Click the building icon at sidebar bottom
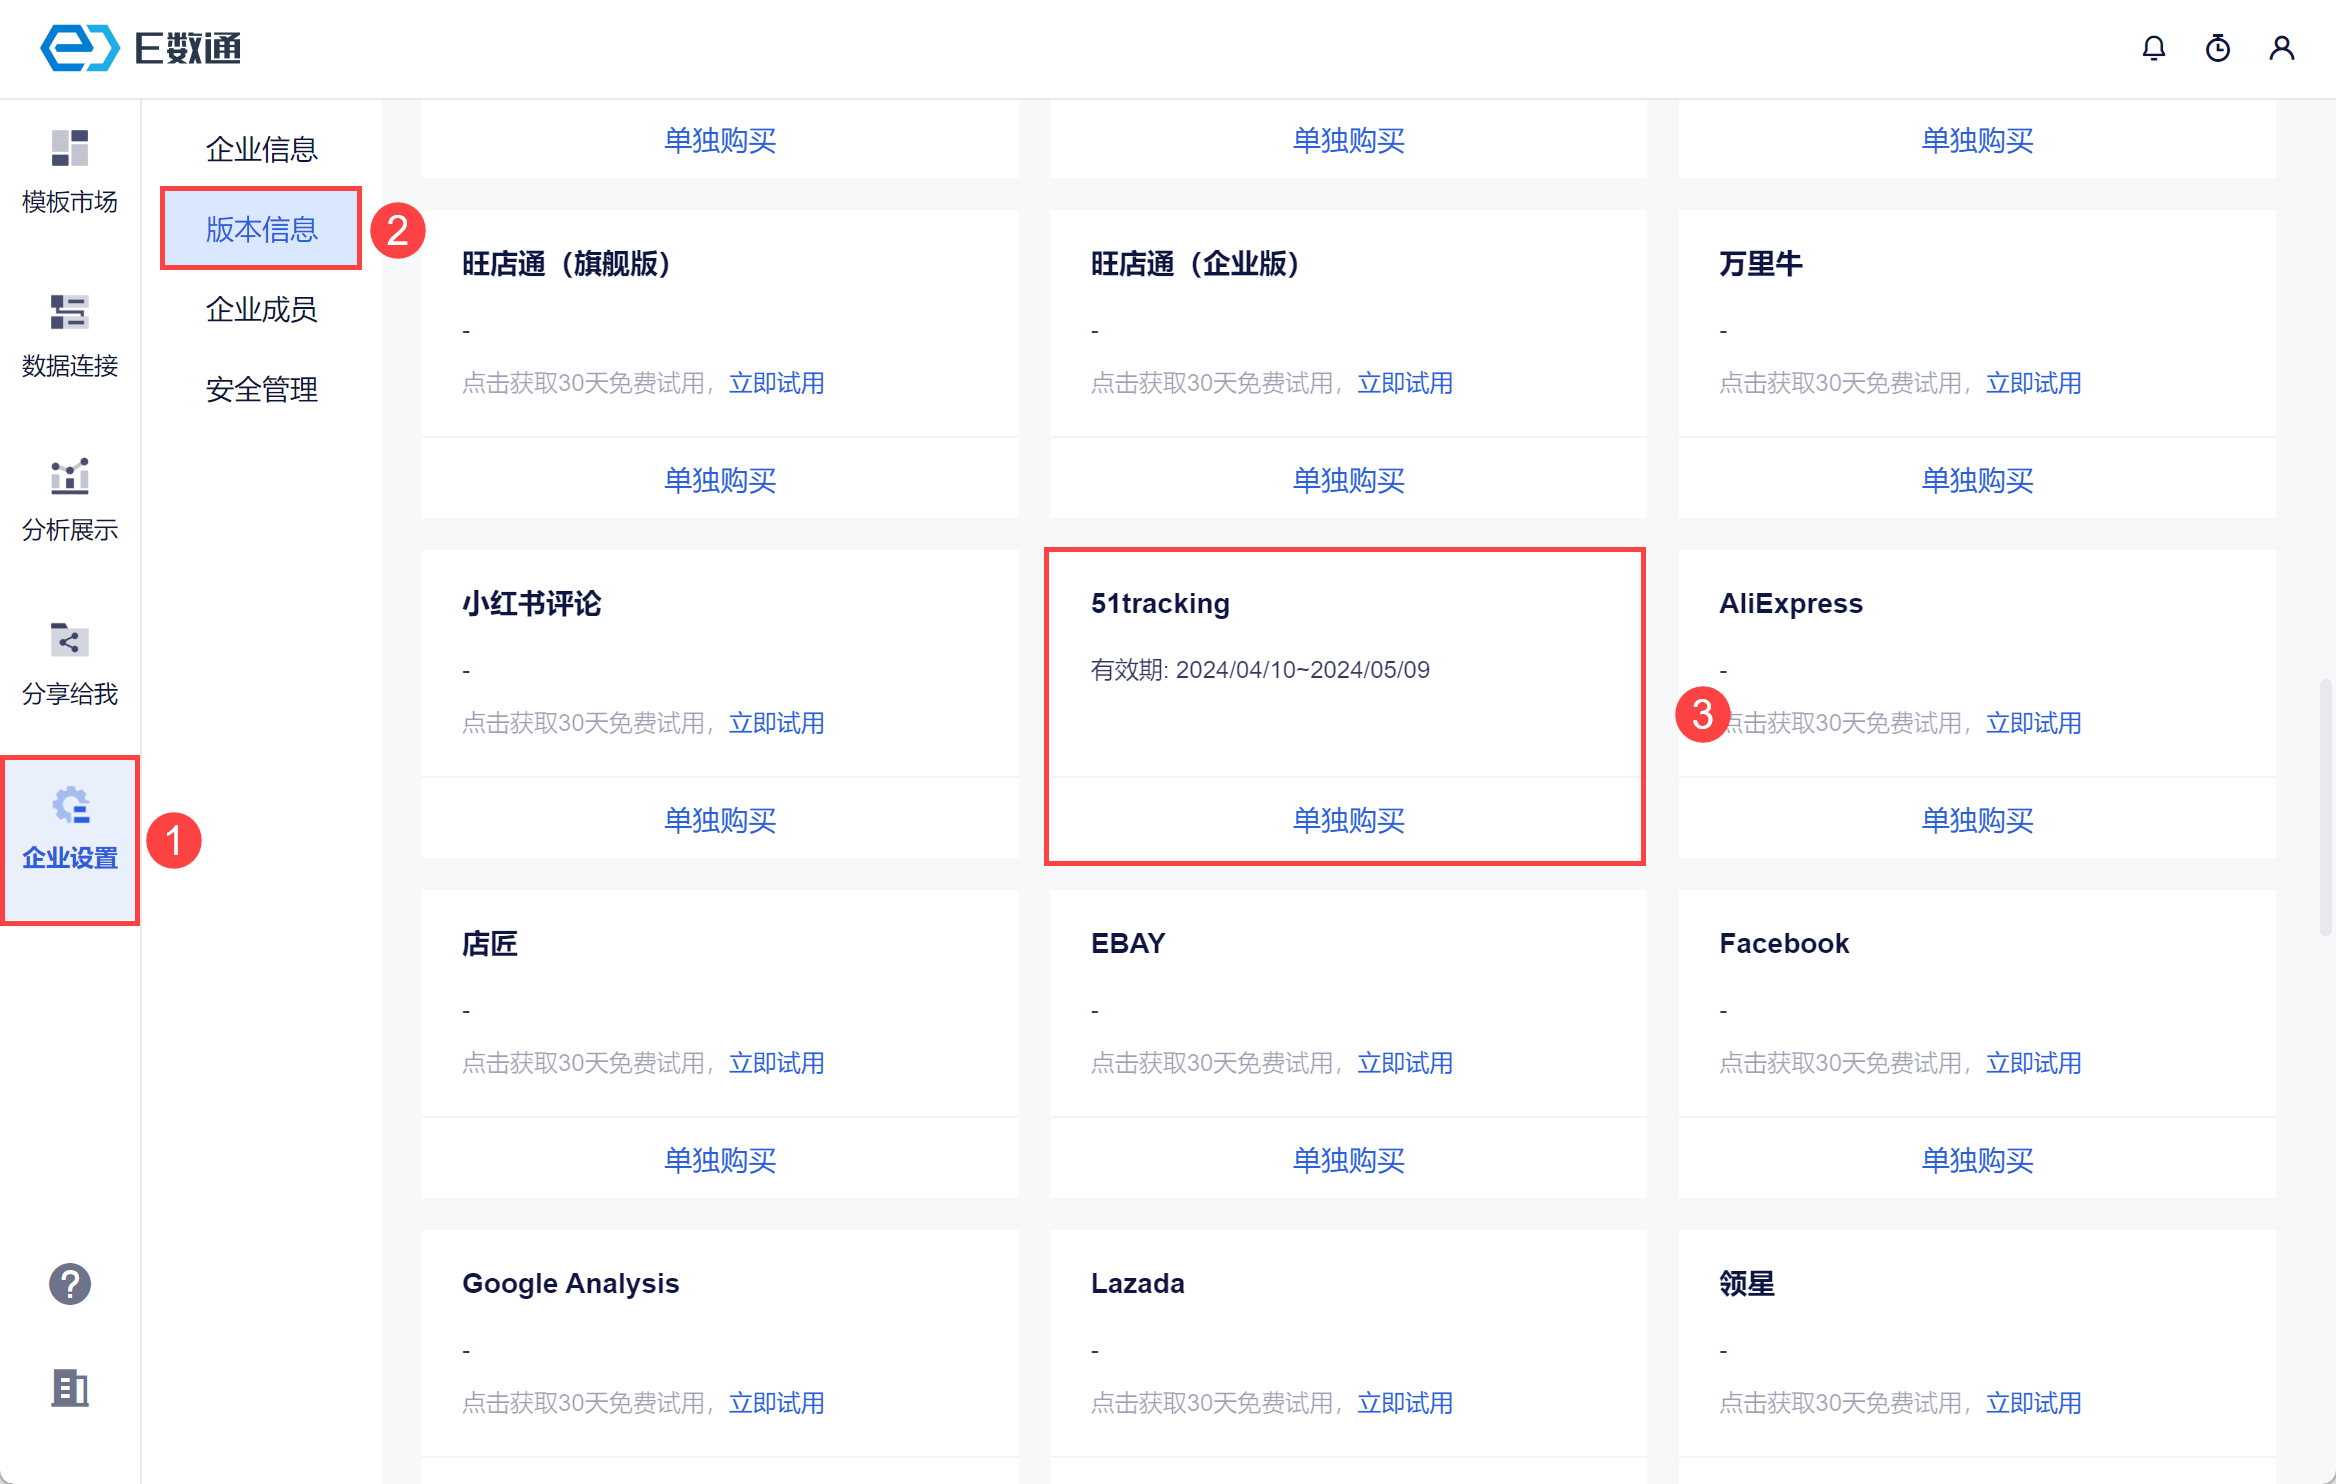The width and height of the screenshot is (2336, 1484). pyautogui.click(x=69, y=1389)
